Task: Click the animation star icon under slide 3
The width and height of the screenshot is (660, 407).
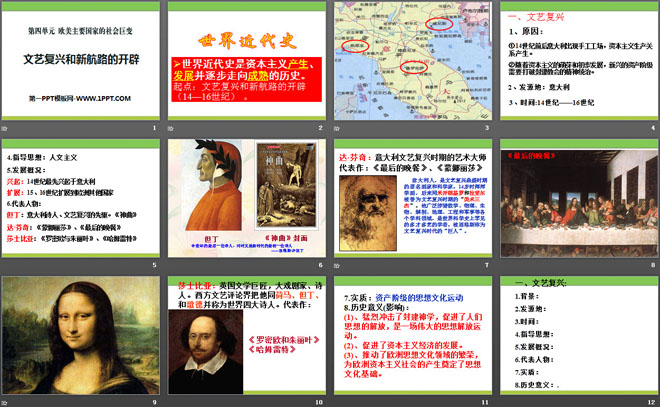Action: 337,128
